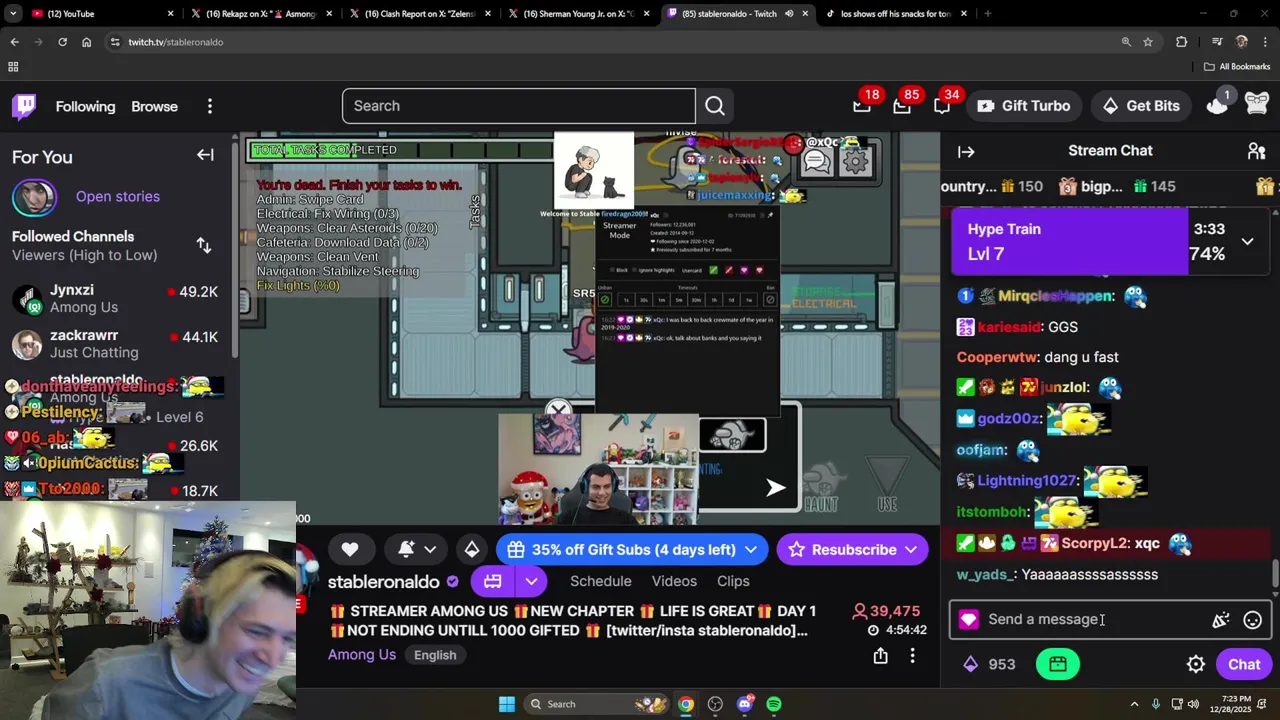The width and height of the screenshot is (1280, 720).
Task: Collapse the For You sidebar
Action: pyautogui.click(x=205, y=155)
